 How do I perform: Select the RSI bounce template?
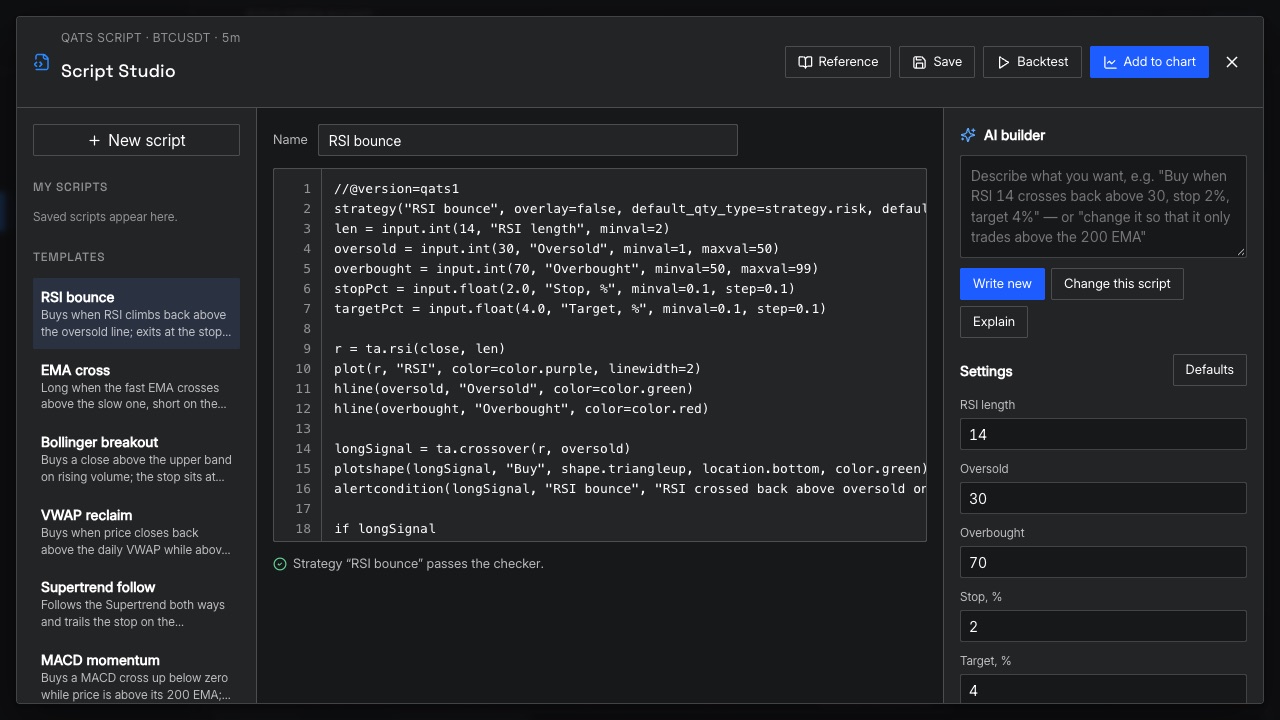click(x=136, y=314)
